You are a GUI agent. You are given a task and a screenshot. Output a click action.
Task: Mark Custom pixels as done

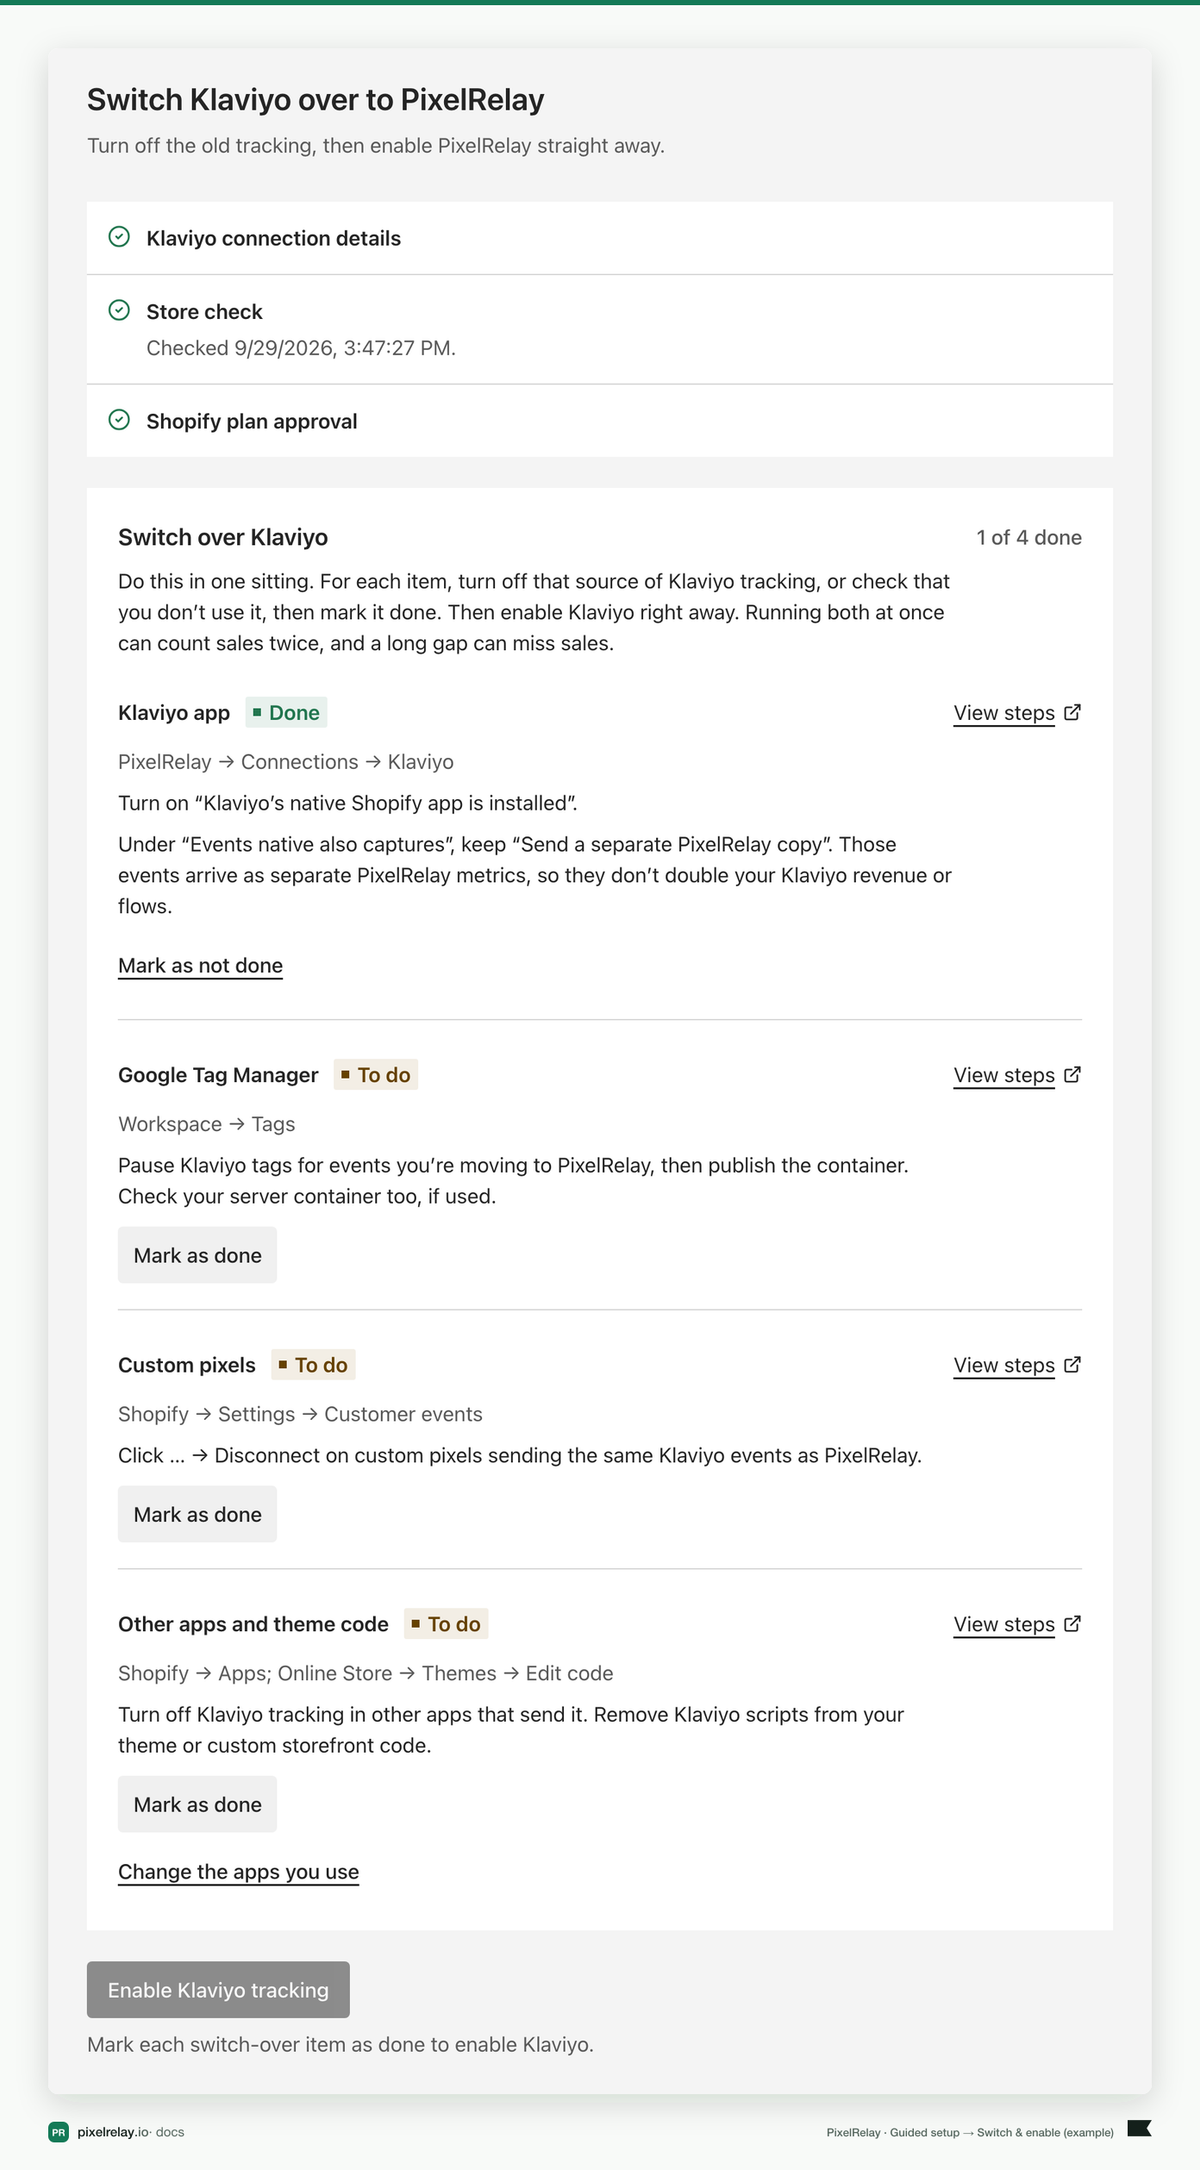tap(197, 1514)
